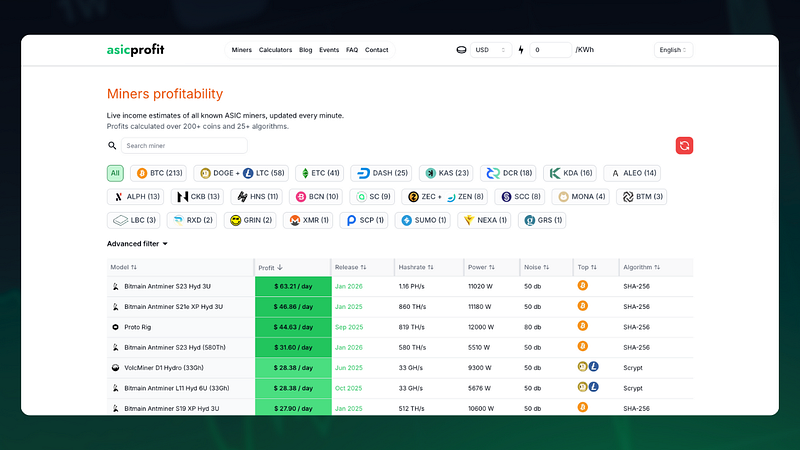Filter miners by KDA (16)

[x=570, y=173]
